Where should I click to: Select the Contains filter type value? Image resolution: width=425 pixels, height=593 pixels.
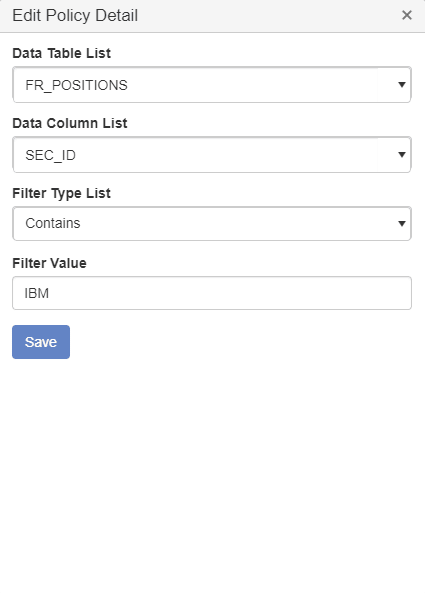53,223
